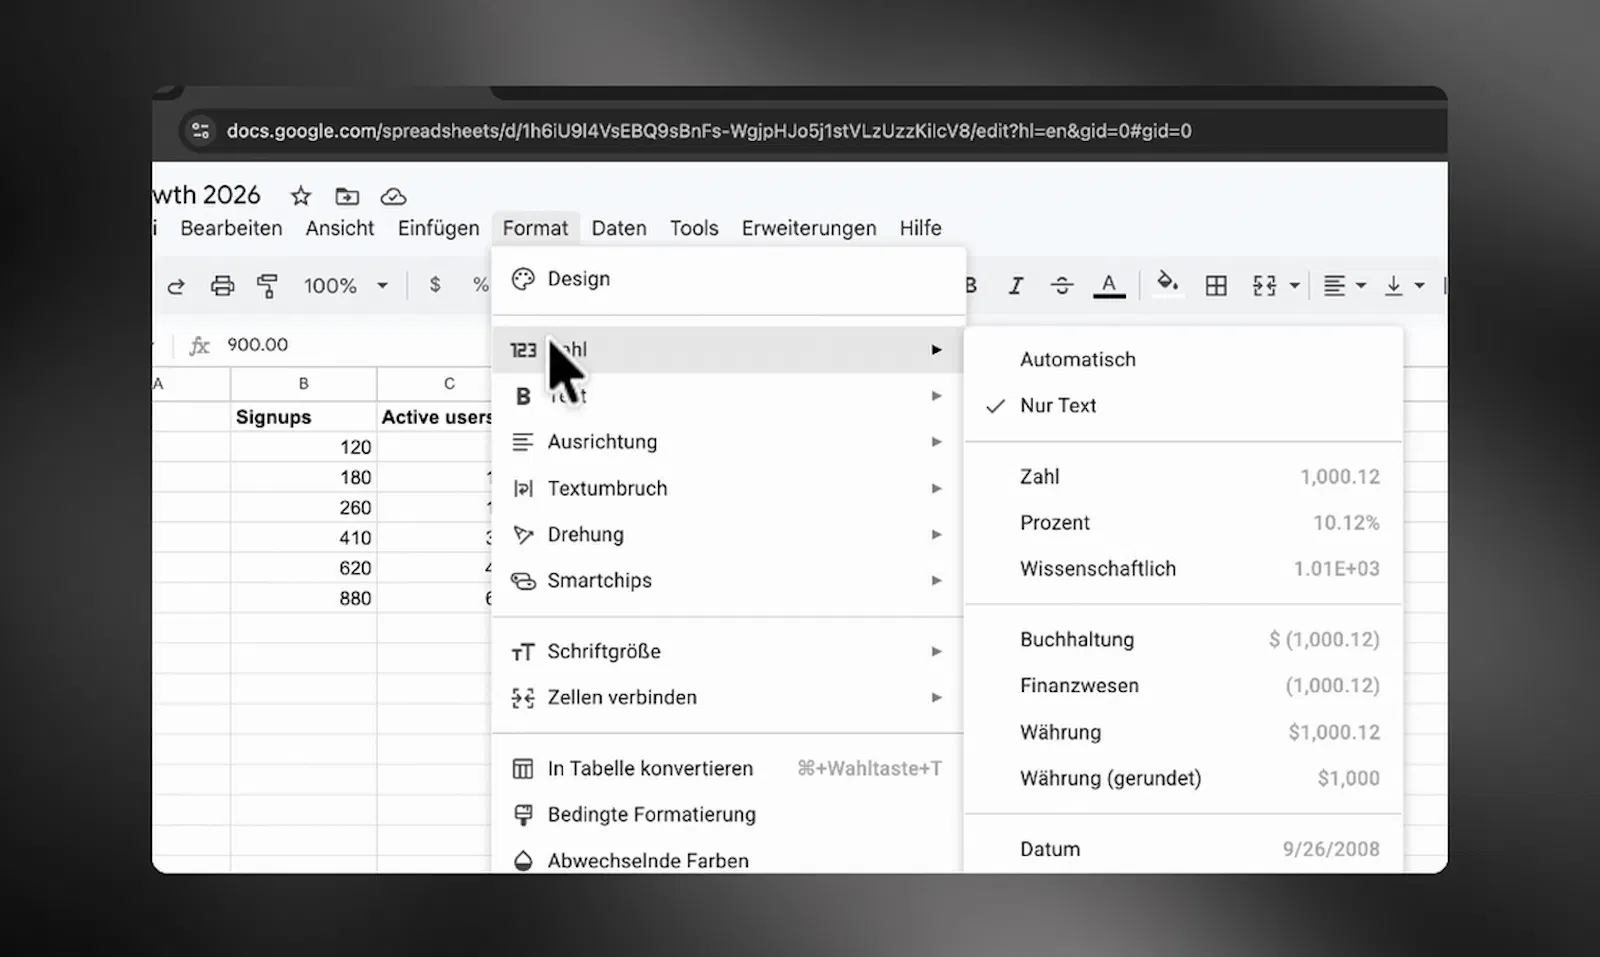Open merge cells dropdown arrow in toolbar

[x=1294, y=286]
